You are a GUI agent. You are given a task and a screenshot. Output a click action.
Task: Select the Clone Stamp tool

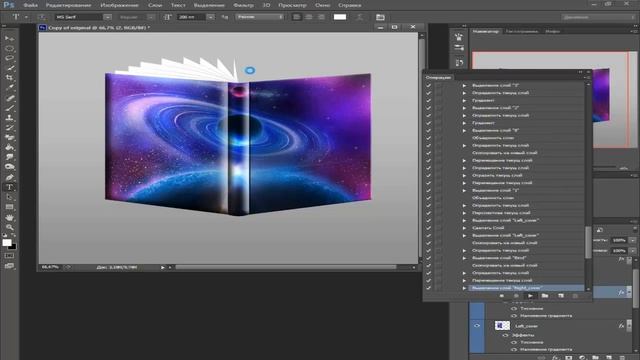(x=9, y=118)
